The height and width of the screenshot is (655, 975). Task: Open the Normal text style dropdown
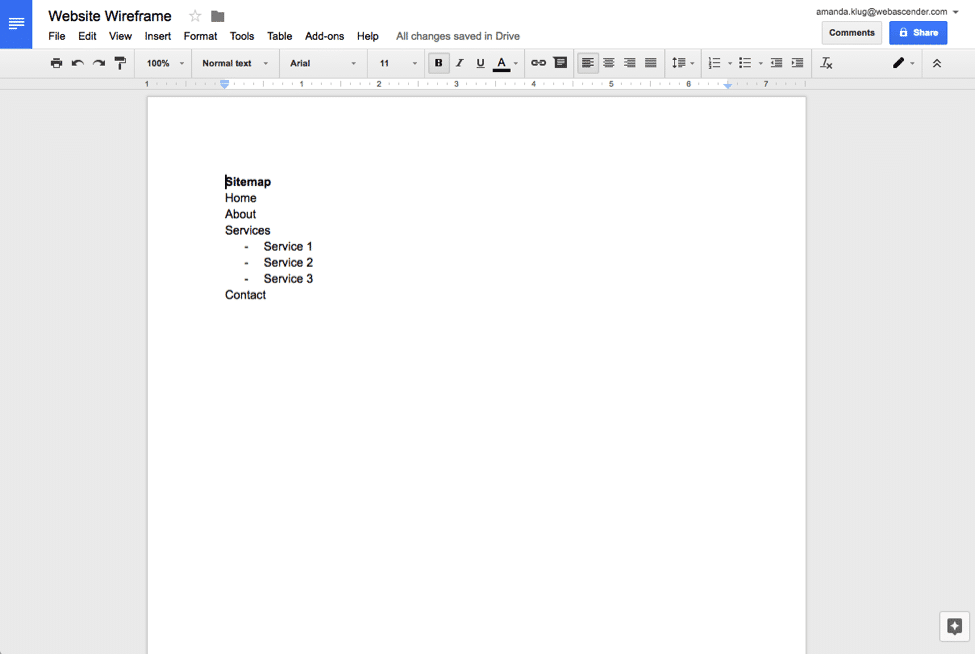(235, 63)
